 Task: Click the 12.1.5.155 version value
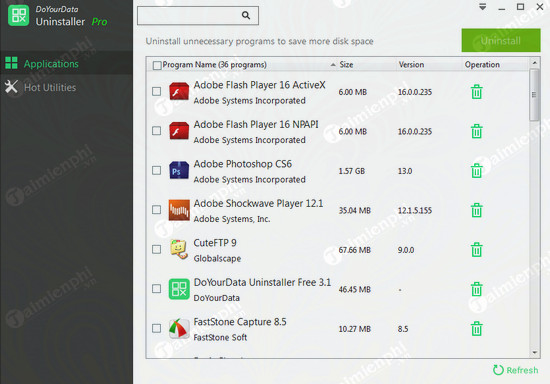point(415,210)
